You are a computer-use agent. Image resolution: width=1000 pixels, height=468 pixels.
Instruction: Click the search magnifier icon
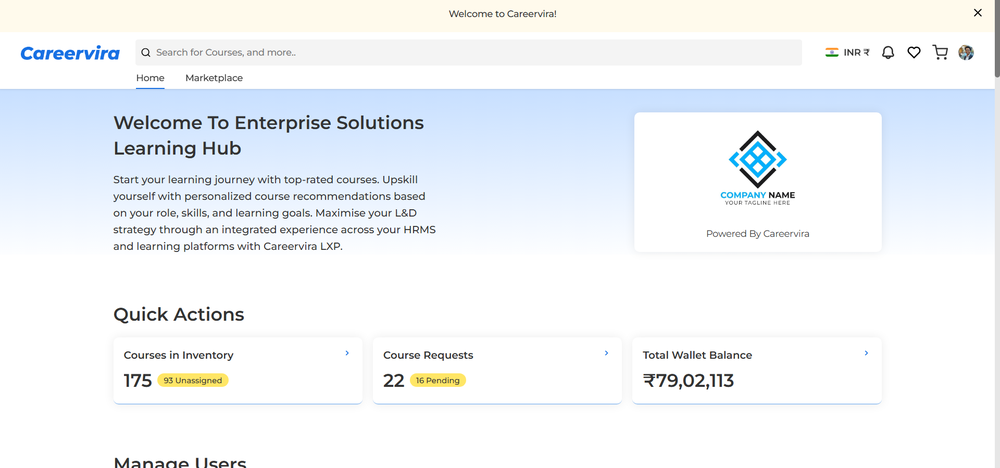tap(146, 52)
